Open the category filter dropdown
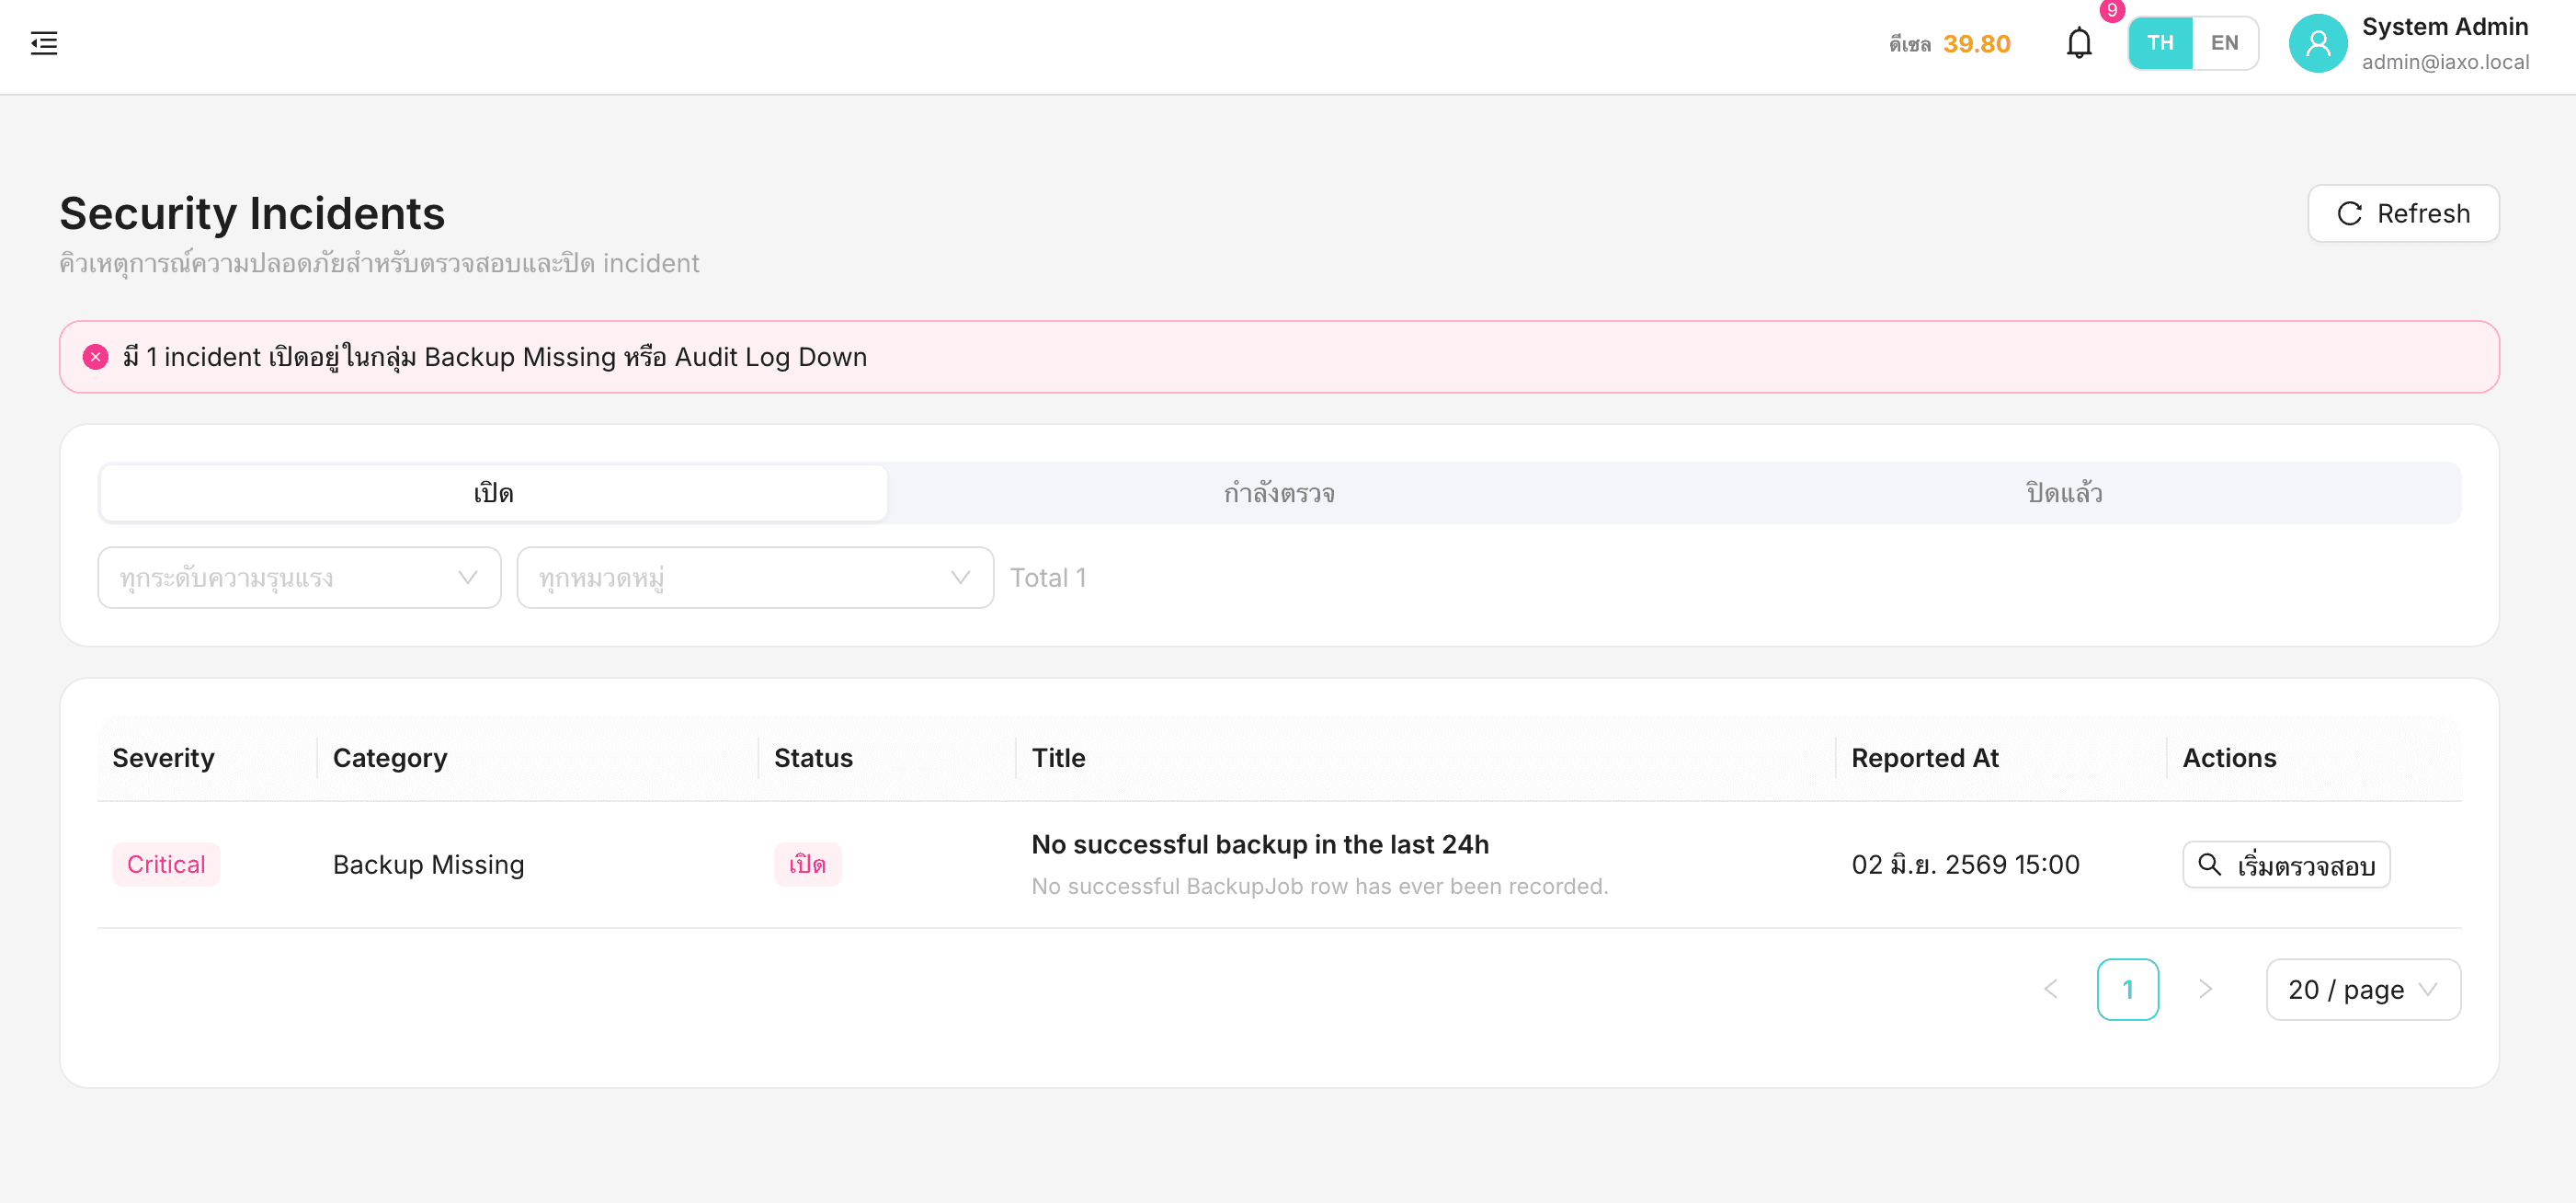Image resolution: width=2576 pixels, height=1203 pixels. pyautogui.click(x=755, y=577)
